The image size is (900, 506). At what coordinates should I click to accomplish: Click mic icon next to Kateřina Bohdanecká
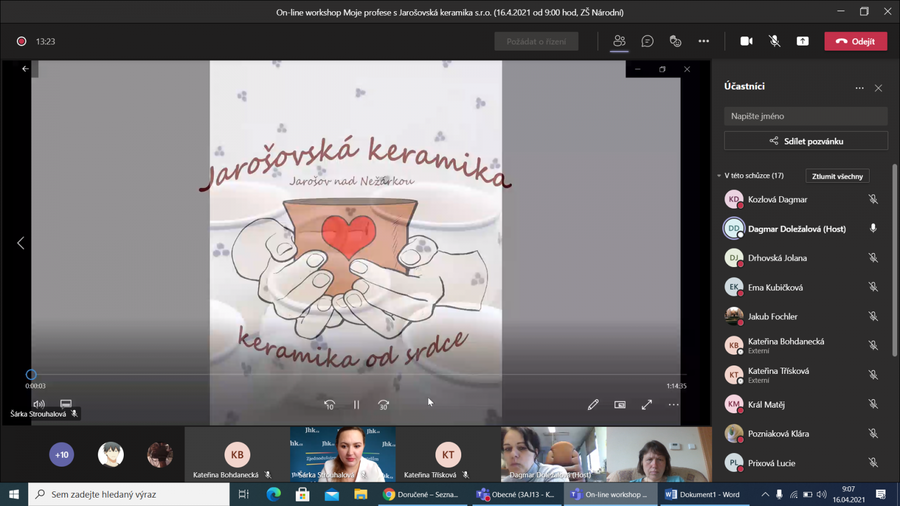(x=873, y=345)
